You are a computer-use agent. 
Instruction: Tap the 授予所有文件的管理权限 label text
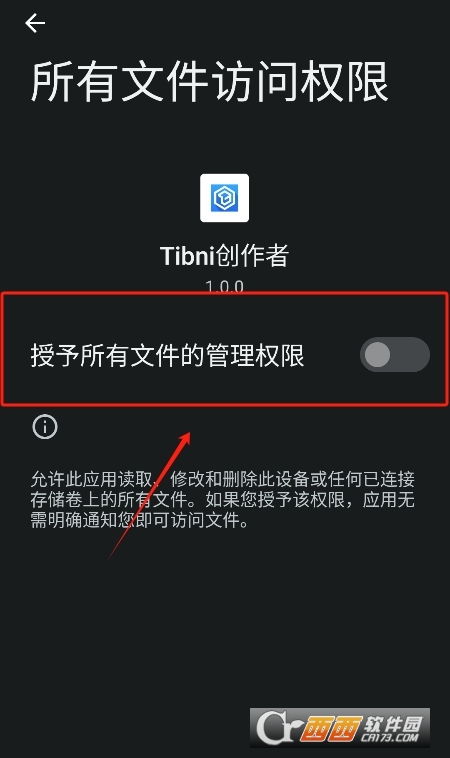(x=168, y=355)
